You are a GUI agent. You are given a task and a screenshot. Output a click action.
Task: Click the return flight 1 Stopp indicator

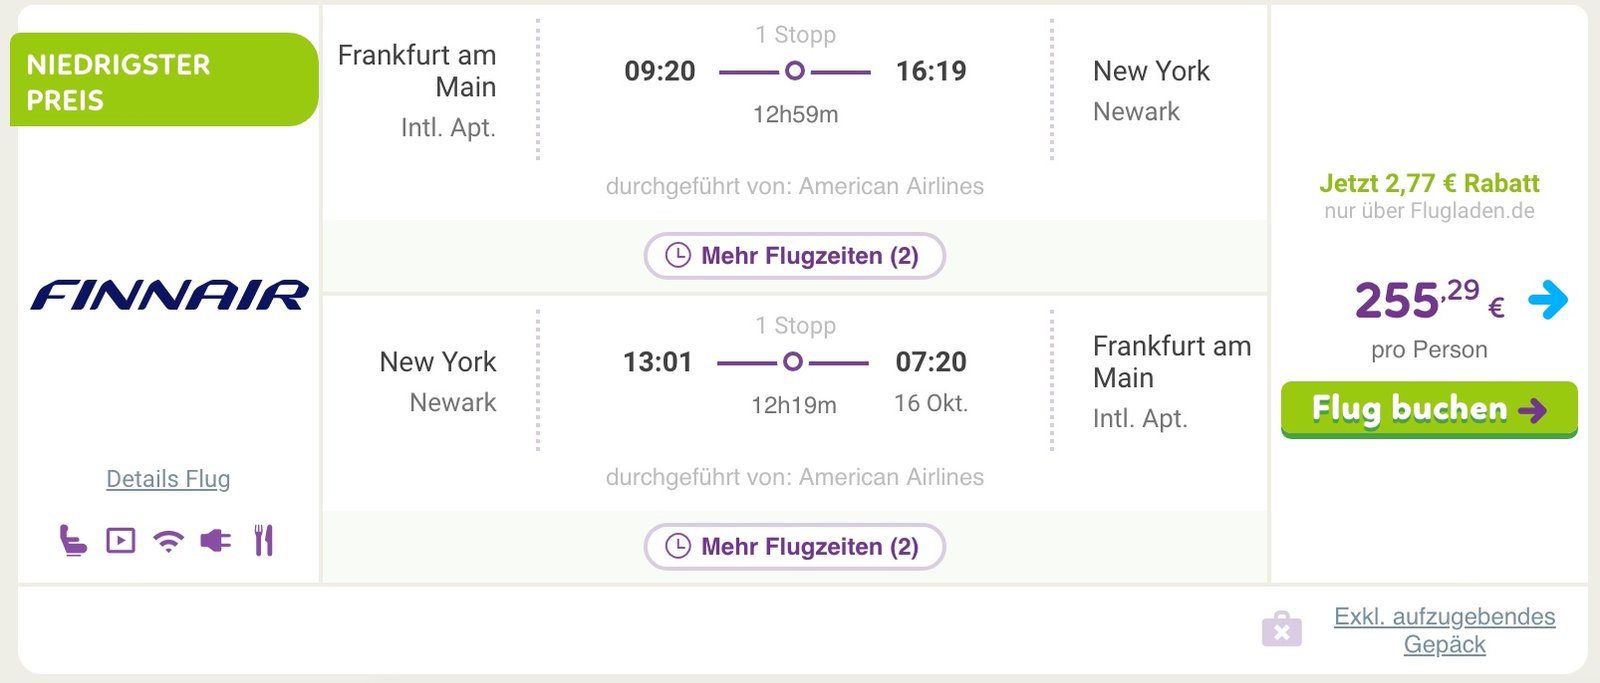pyautogui.click(x=795, y=326)
